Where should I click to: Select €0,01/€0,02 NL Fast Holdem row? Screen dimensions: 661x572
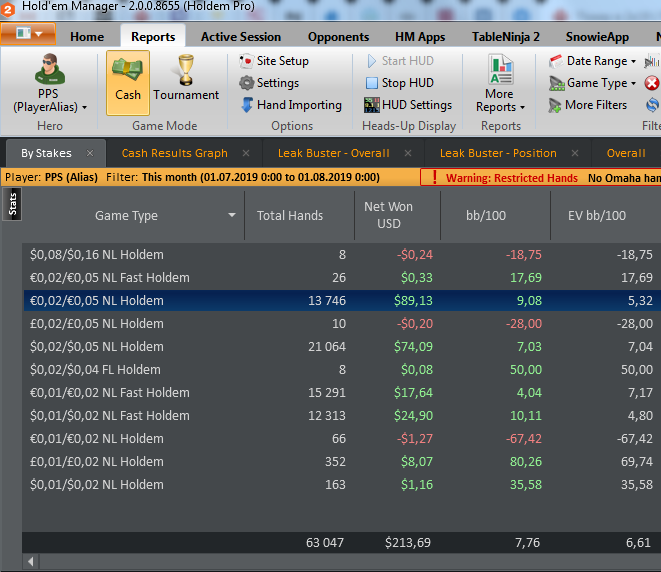tap(342, 392)
